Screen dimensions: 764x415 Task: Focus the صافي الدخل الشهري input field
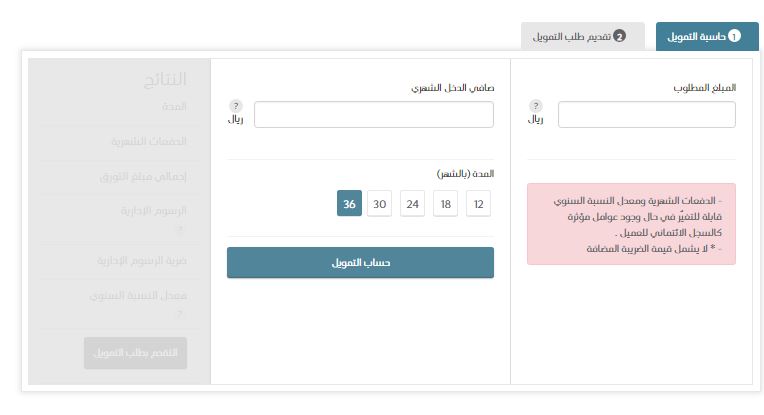tap(374, 114)
